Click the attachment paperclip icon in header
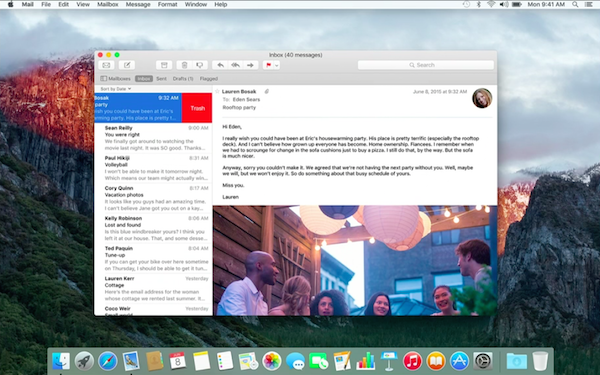The width and height of the screenshot is (600, 375). (x=267, y=91)
